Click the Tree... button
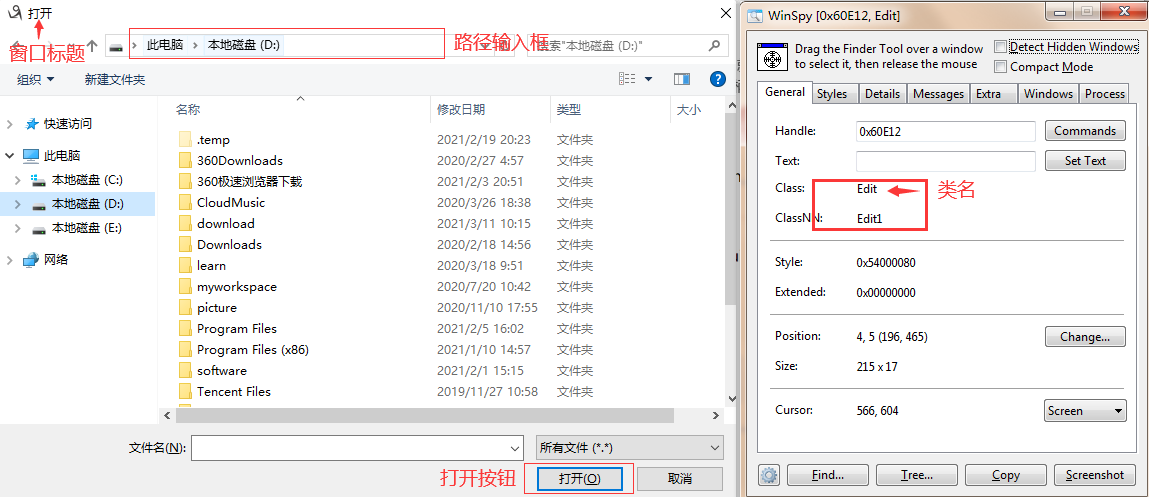The height and width of the screenshot is (497, 1149). tap(917, 475)
